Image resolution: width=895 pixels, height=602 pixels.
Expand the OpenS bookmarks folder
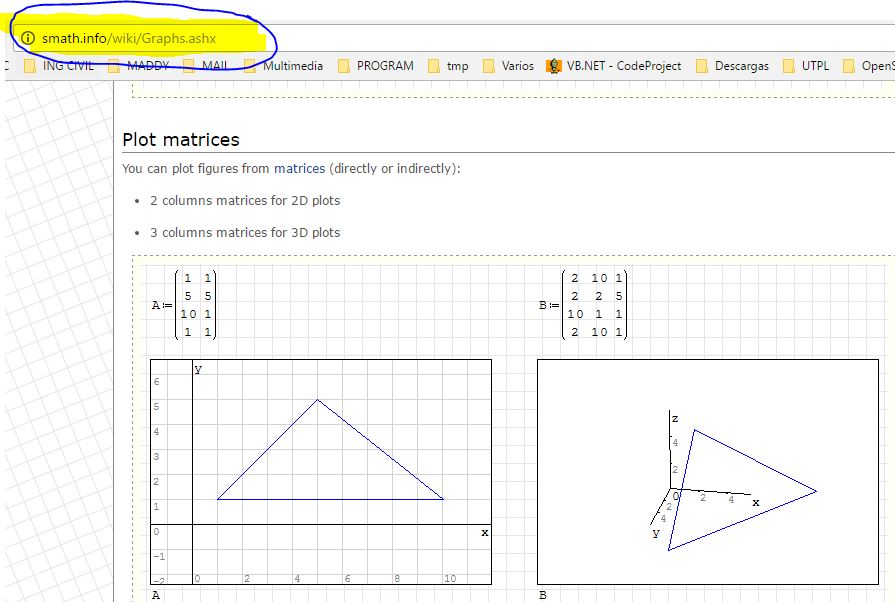(868, 66)
